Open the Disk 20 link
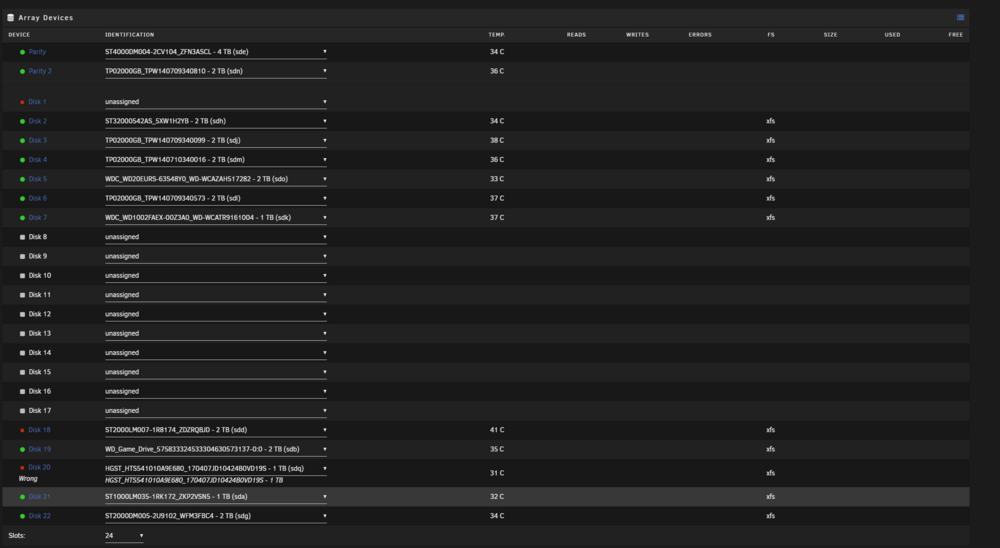The height and width of the screenshot is (548, 1000). point(40,468)
